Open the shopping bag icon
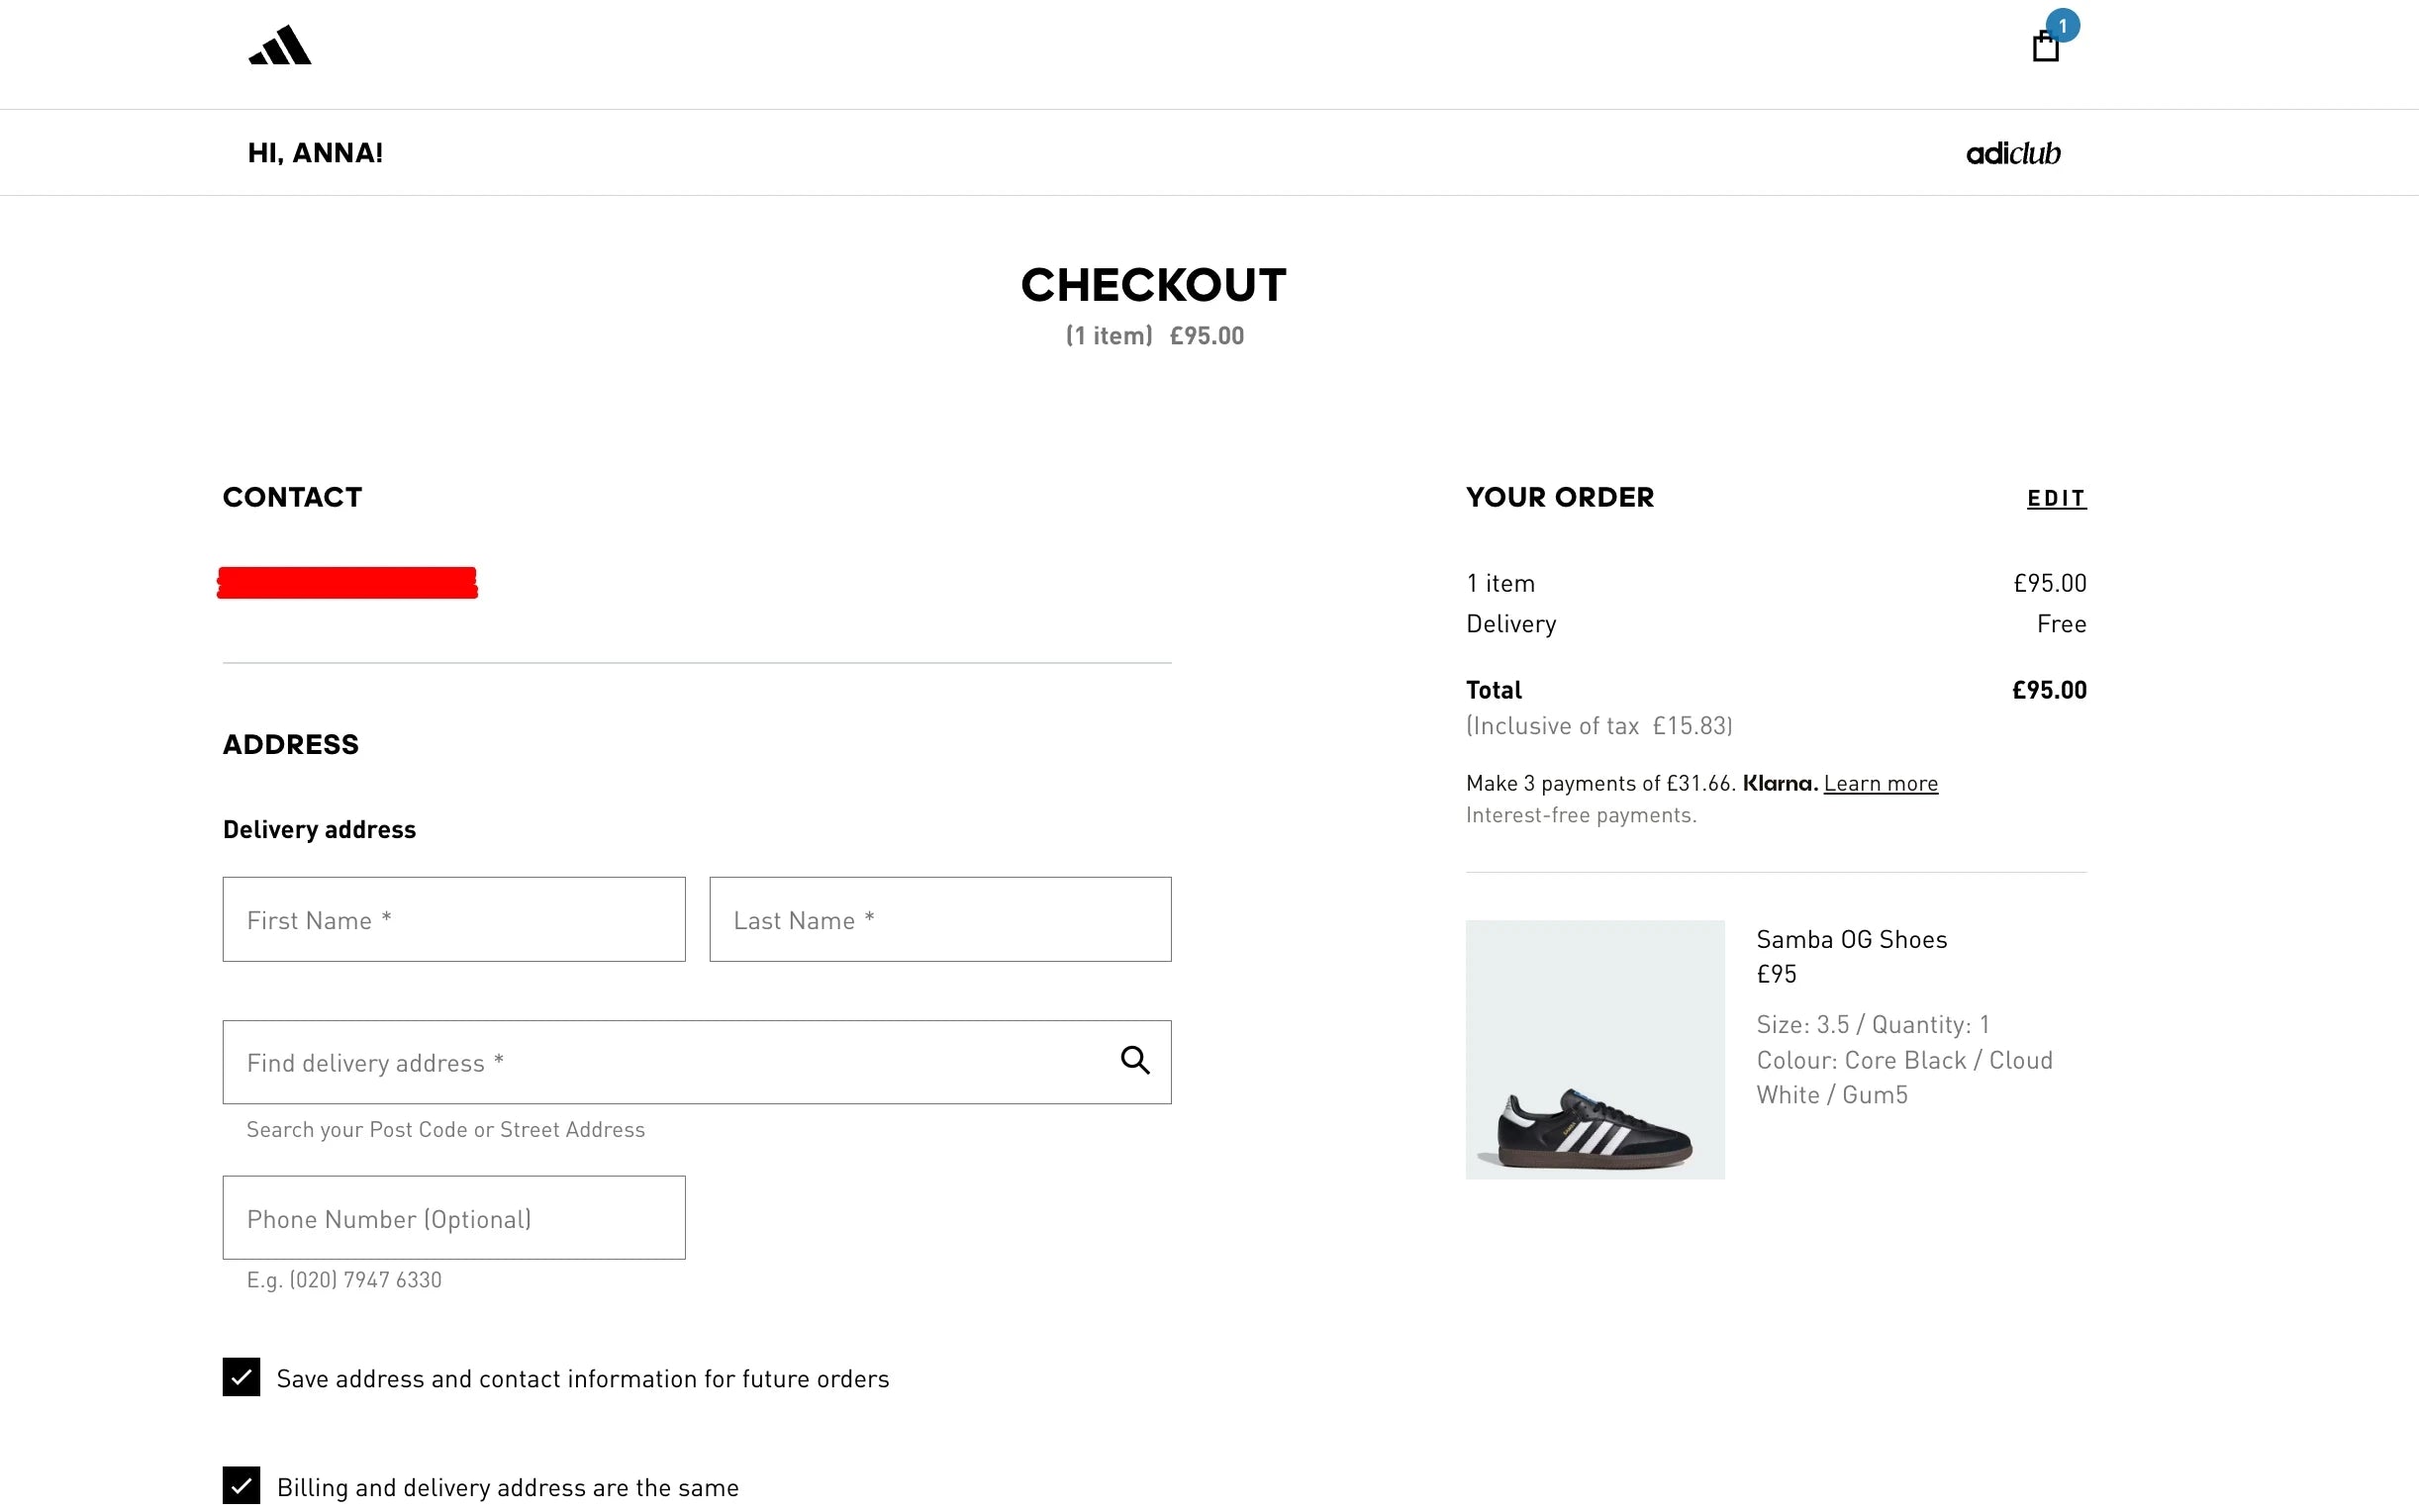The width and height of the screenshot is (2419, 1512). point(2047,46)
